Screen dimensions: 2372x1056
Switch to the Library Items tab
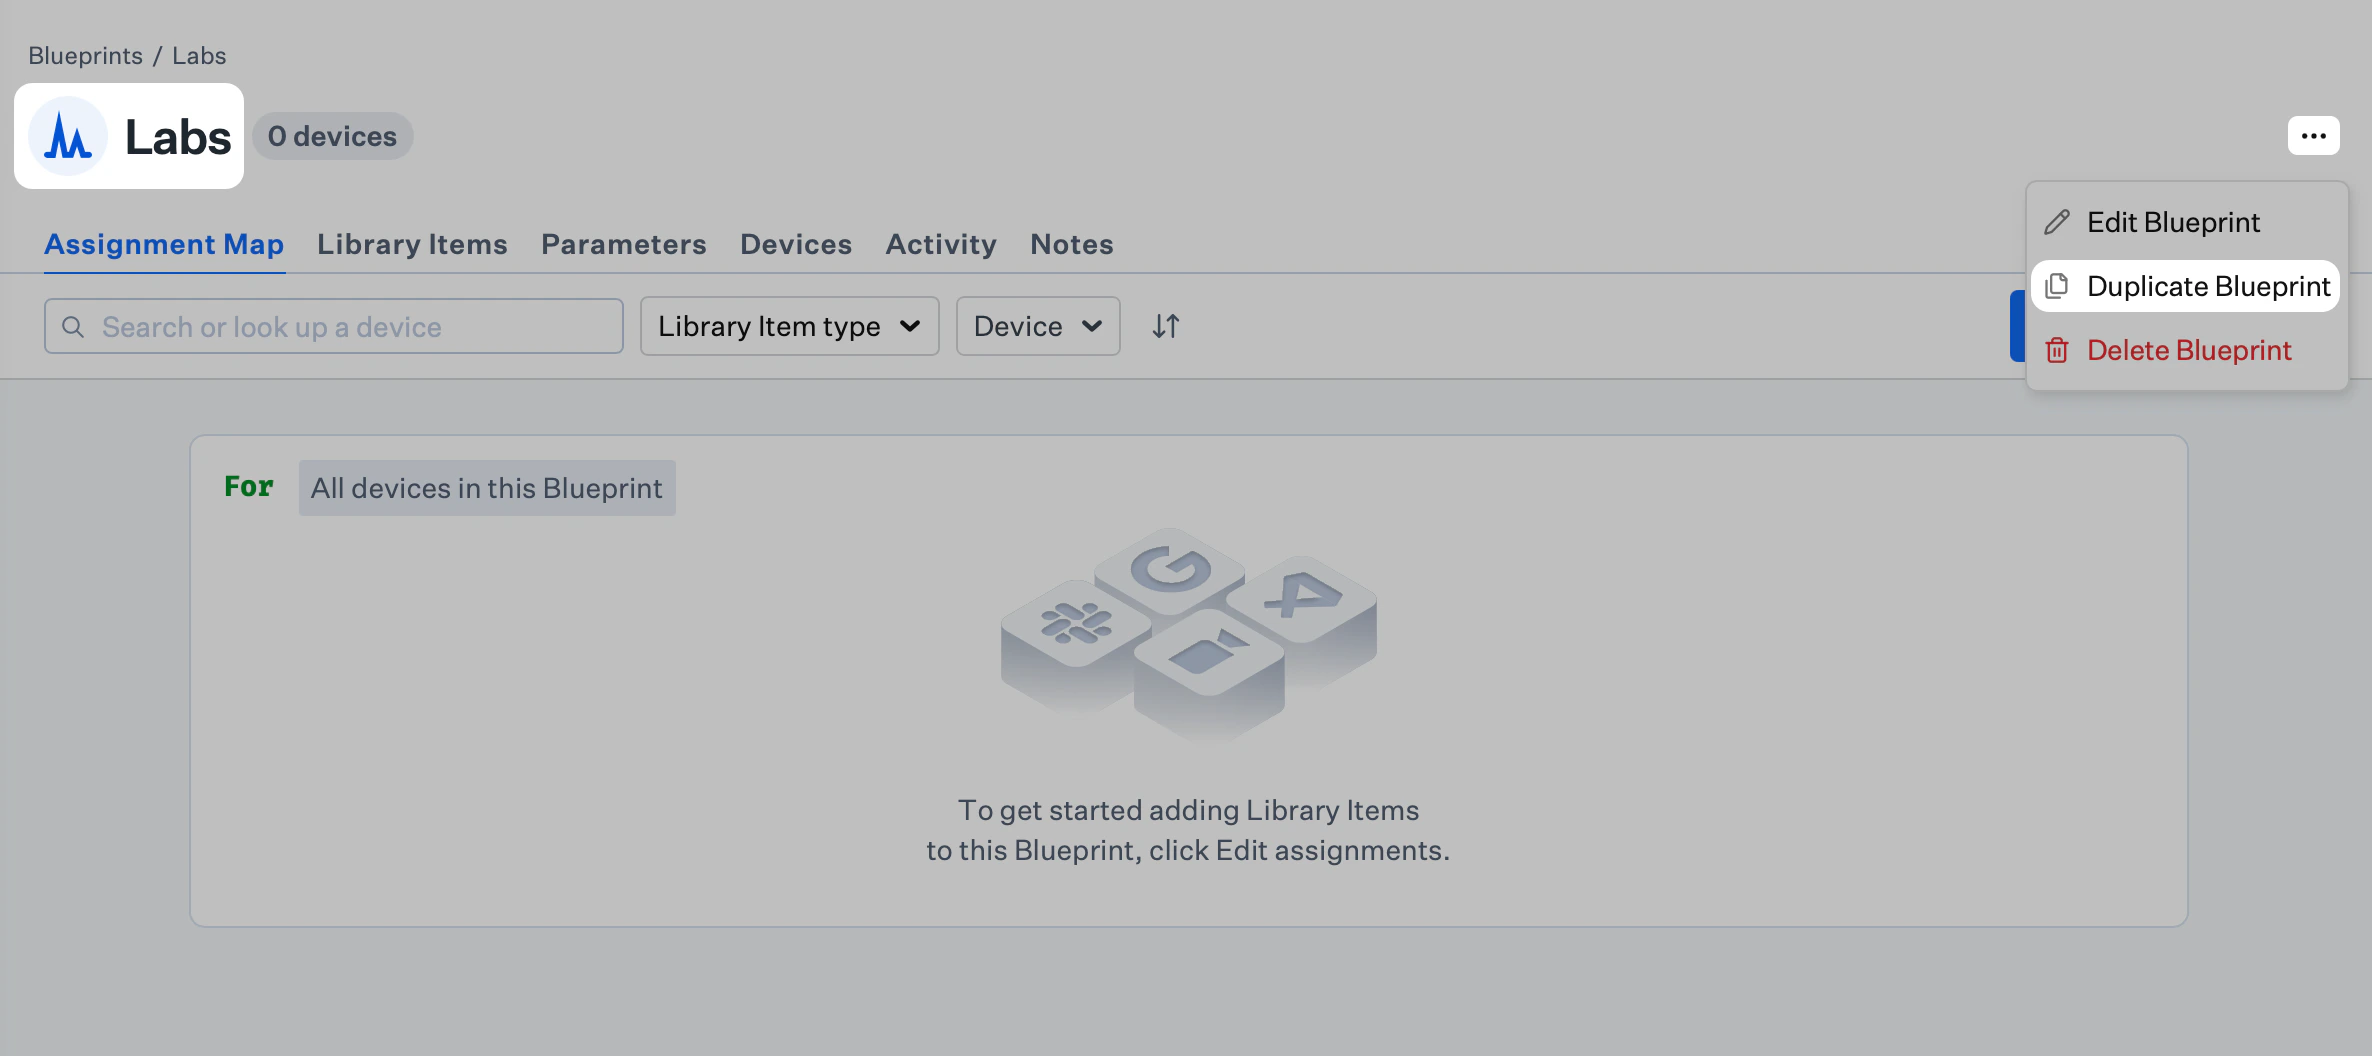411,244
